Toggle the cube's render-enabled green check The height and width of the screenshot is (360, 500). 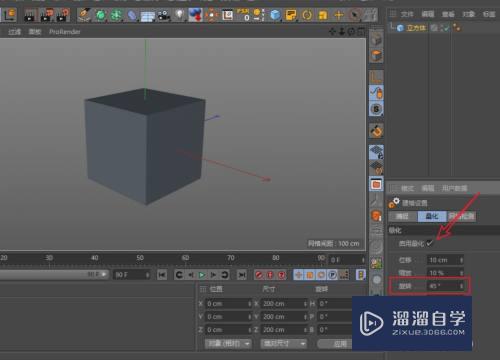coord(445,28)
